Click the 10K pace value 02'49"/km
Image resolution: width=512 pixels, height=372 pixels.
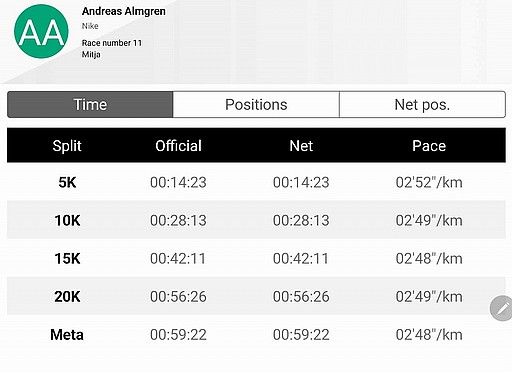(429, 220)
